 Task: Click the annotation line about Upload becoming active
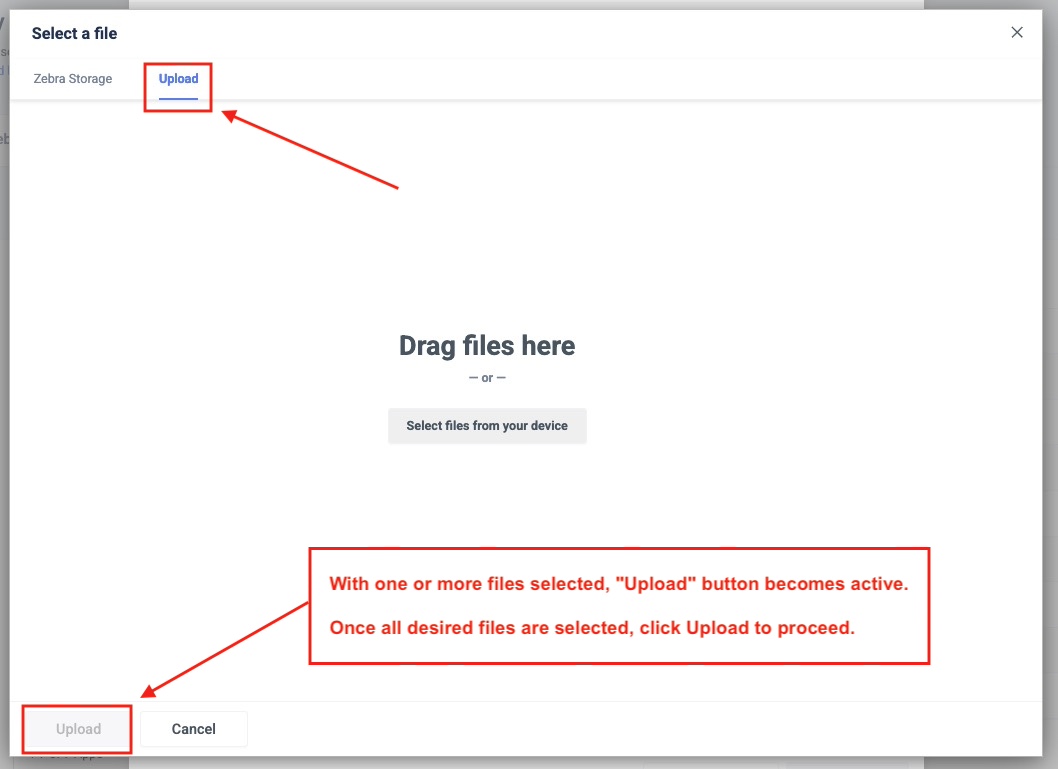click(x=619, y=584)
